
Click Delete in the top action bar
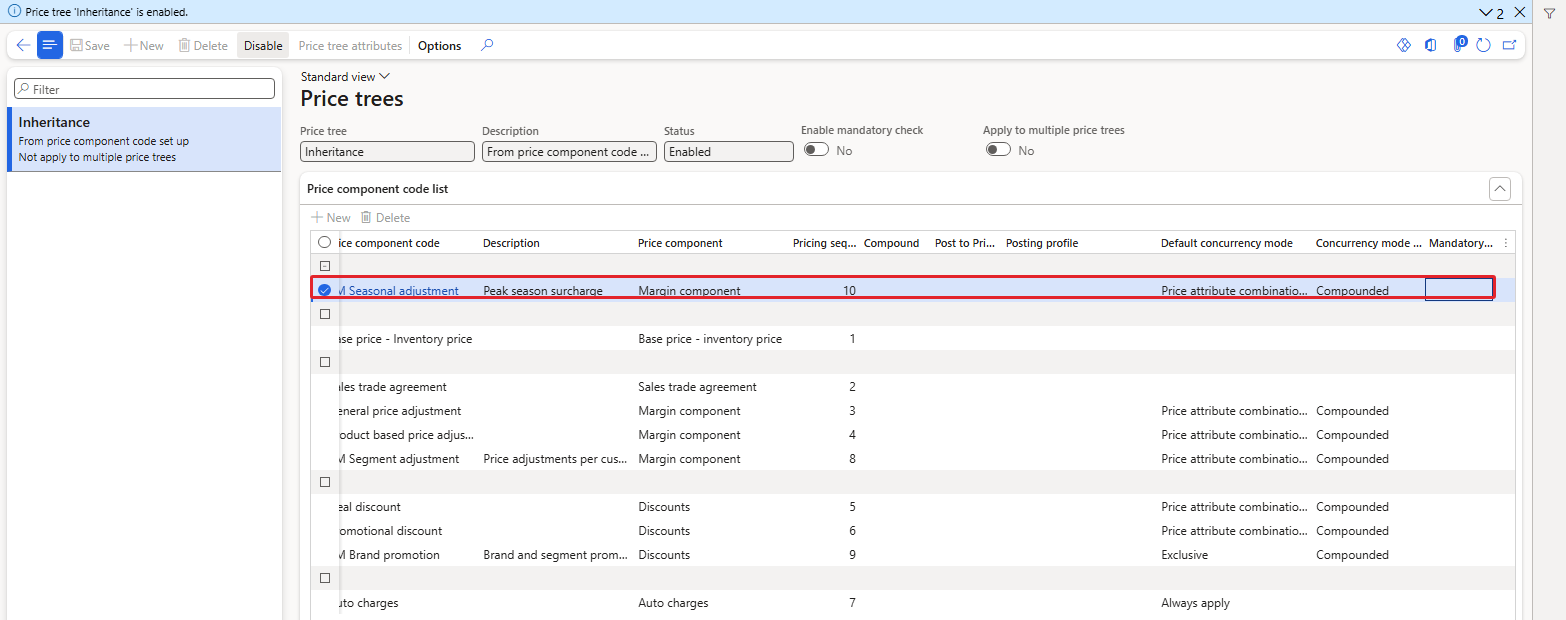coord(203,46)
